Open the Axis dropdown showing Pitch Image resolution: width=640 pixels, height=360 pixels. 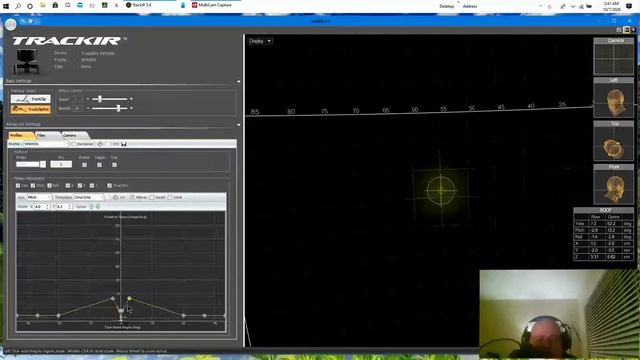pos(39,197)
